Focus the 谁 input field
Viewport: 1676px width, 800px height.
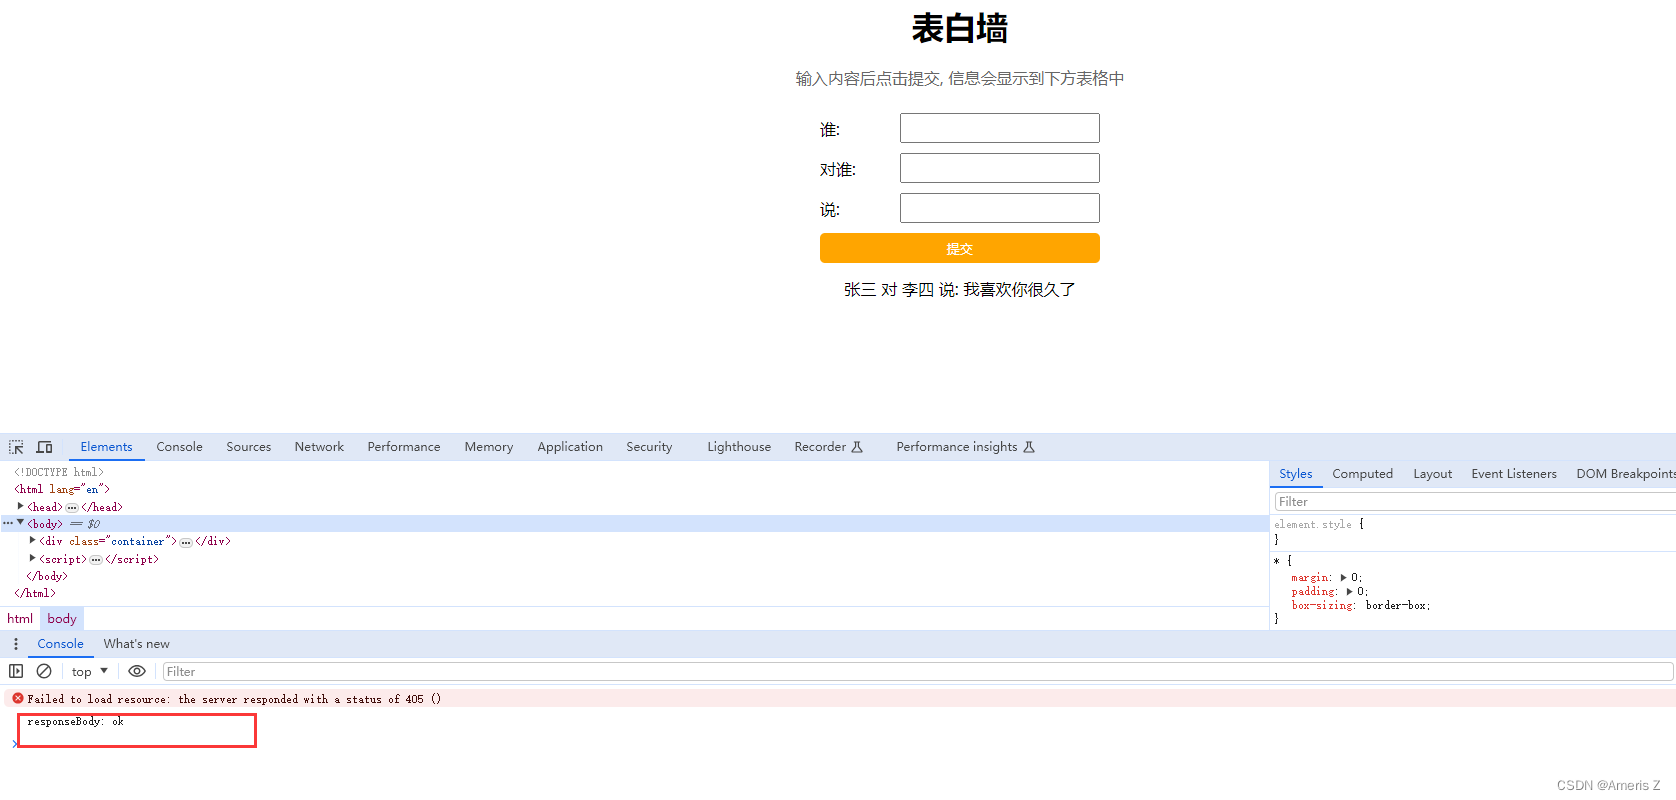coord(999,128)
